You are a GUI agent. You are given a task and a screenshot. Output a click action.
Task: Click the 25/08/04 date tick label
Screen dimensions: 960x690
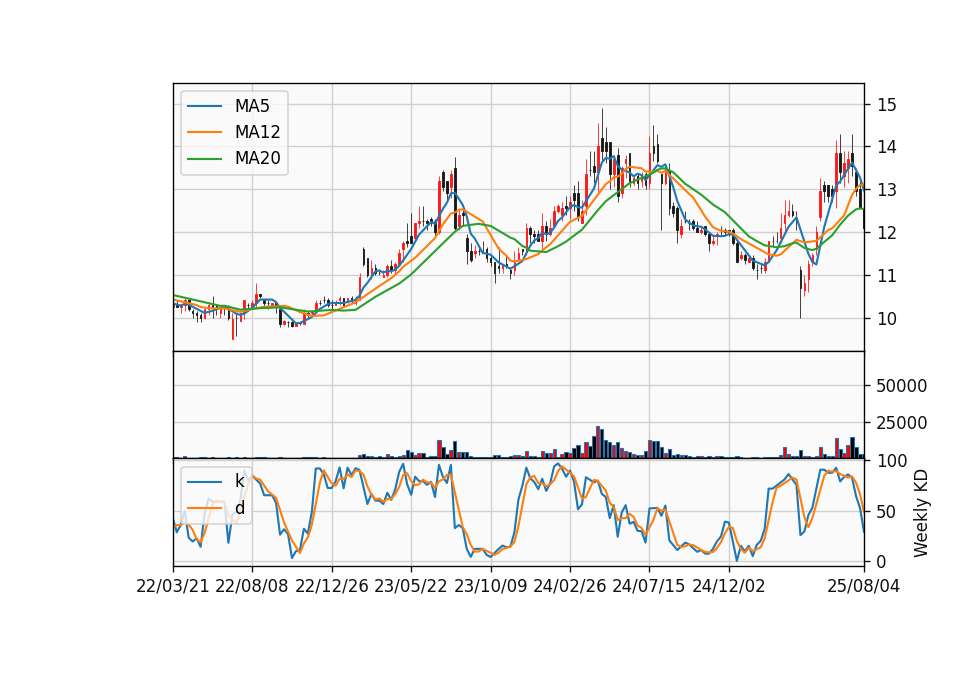[864, 586]
